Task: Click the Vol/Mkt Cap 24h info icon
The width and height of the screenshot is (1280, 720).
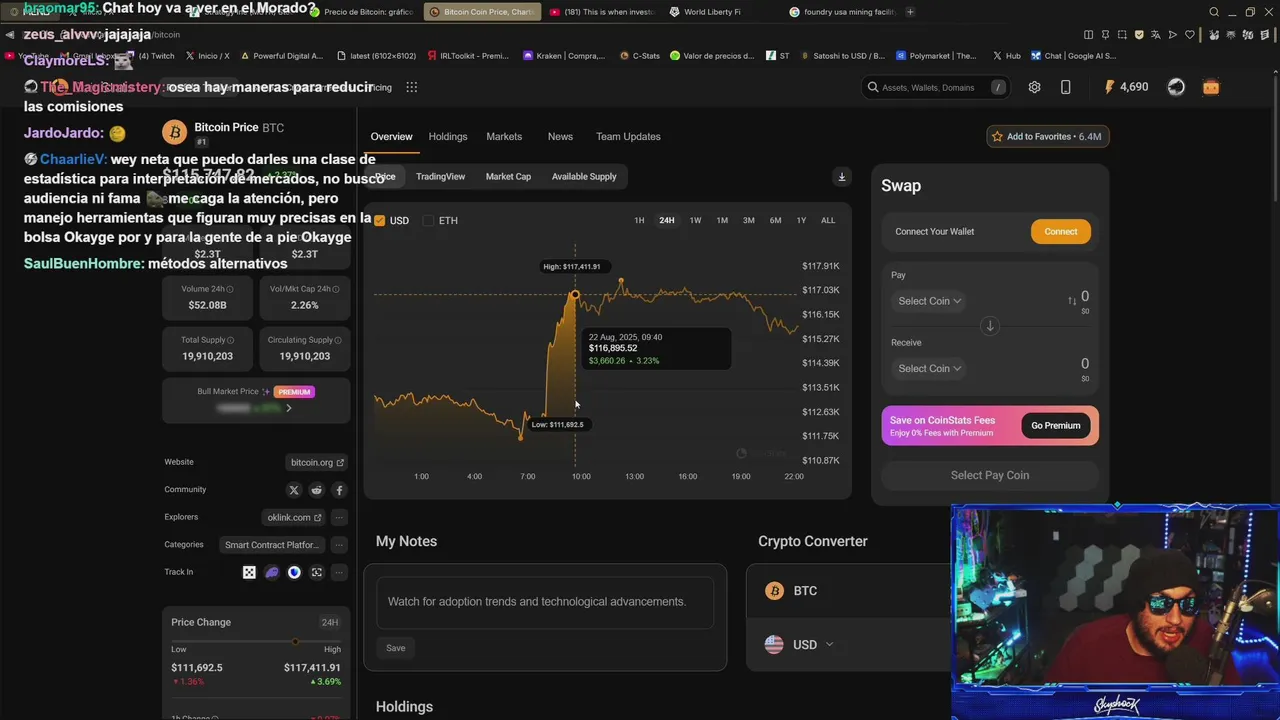Action: pyautogui.click(x=335, y=289)
